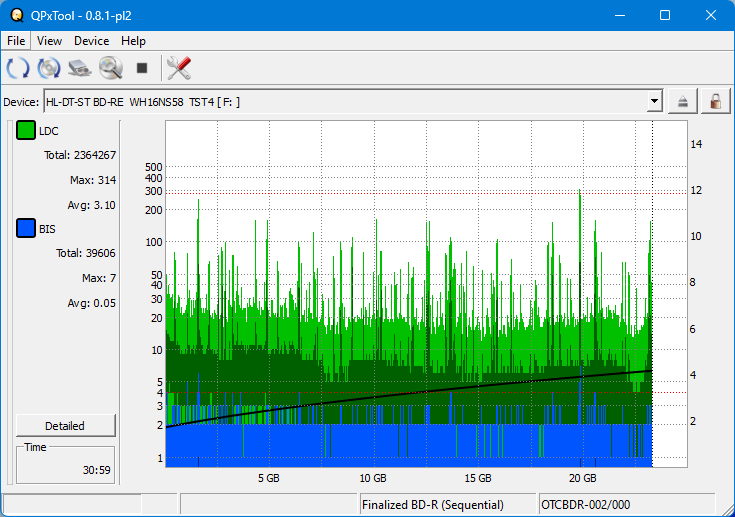The height and width of the screenshot is (517, 735).
Task: Click the Detailed button
Action: pyautogui.click(x=65, y=426)
